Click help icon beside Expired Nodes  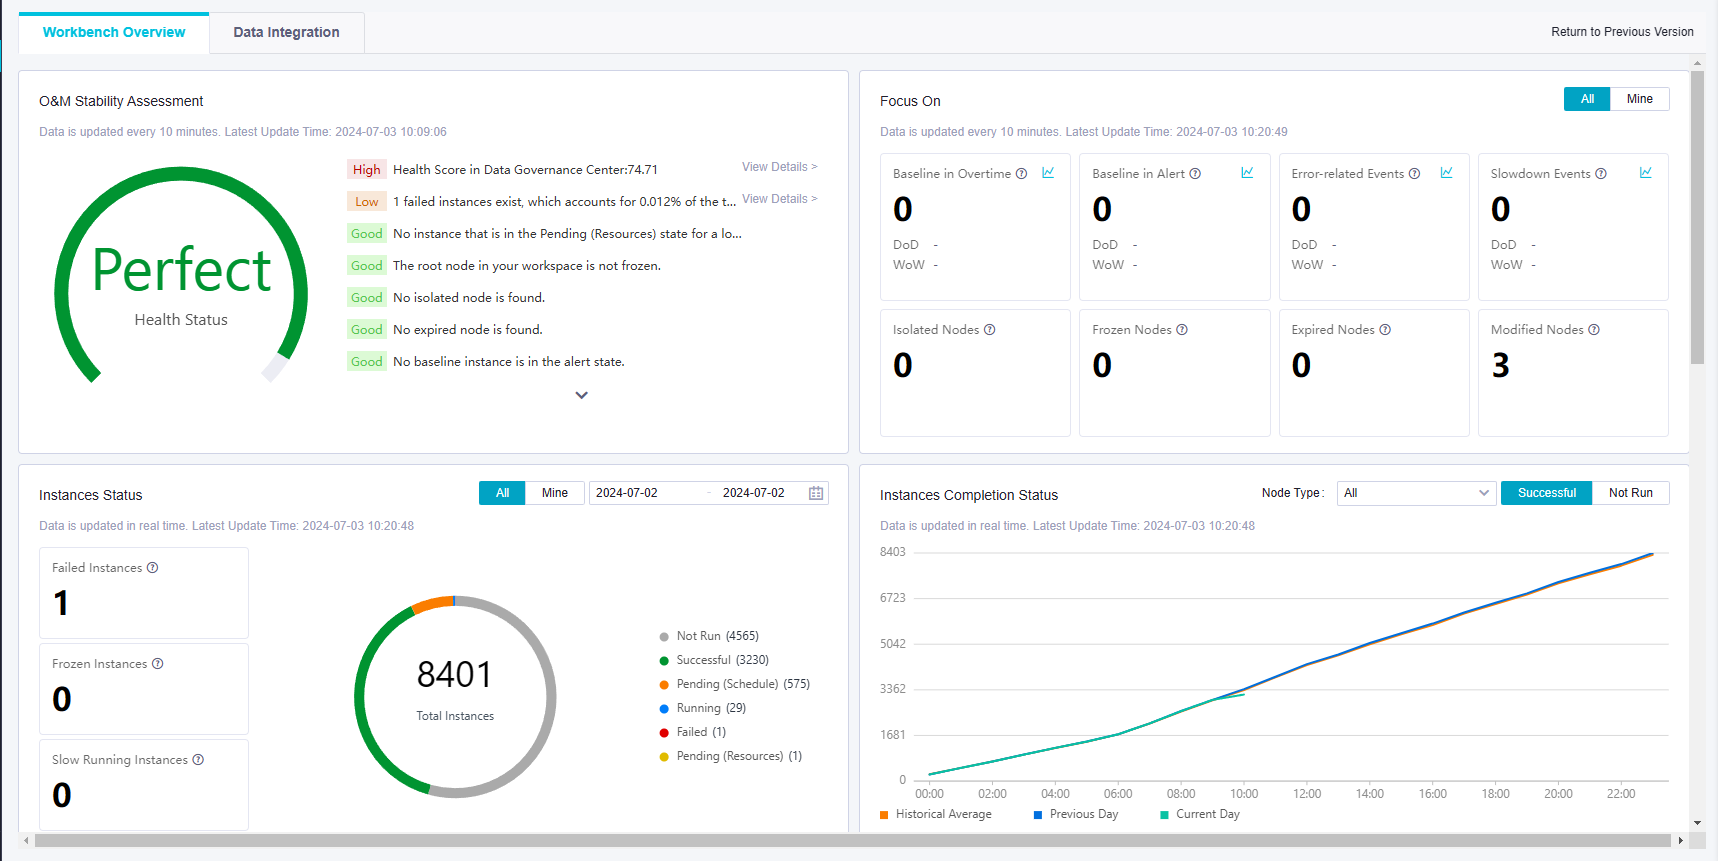(1385, 330)
